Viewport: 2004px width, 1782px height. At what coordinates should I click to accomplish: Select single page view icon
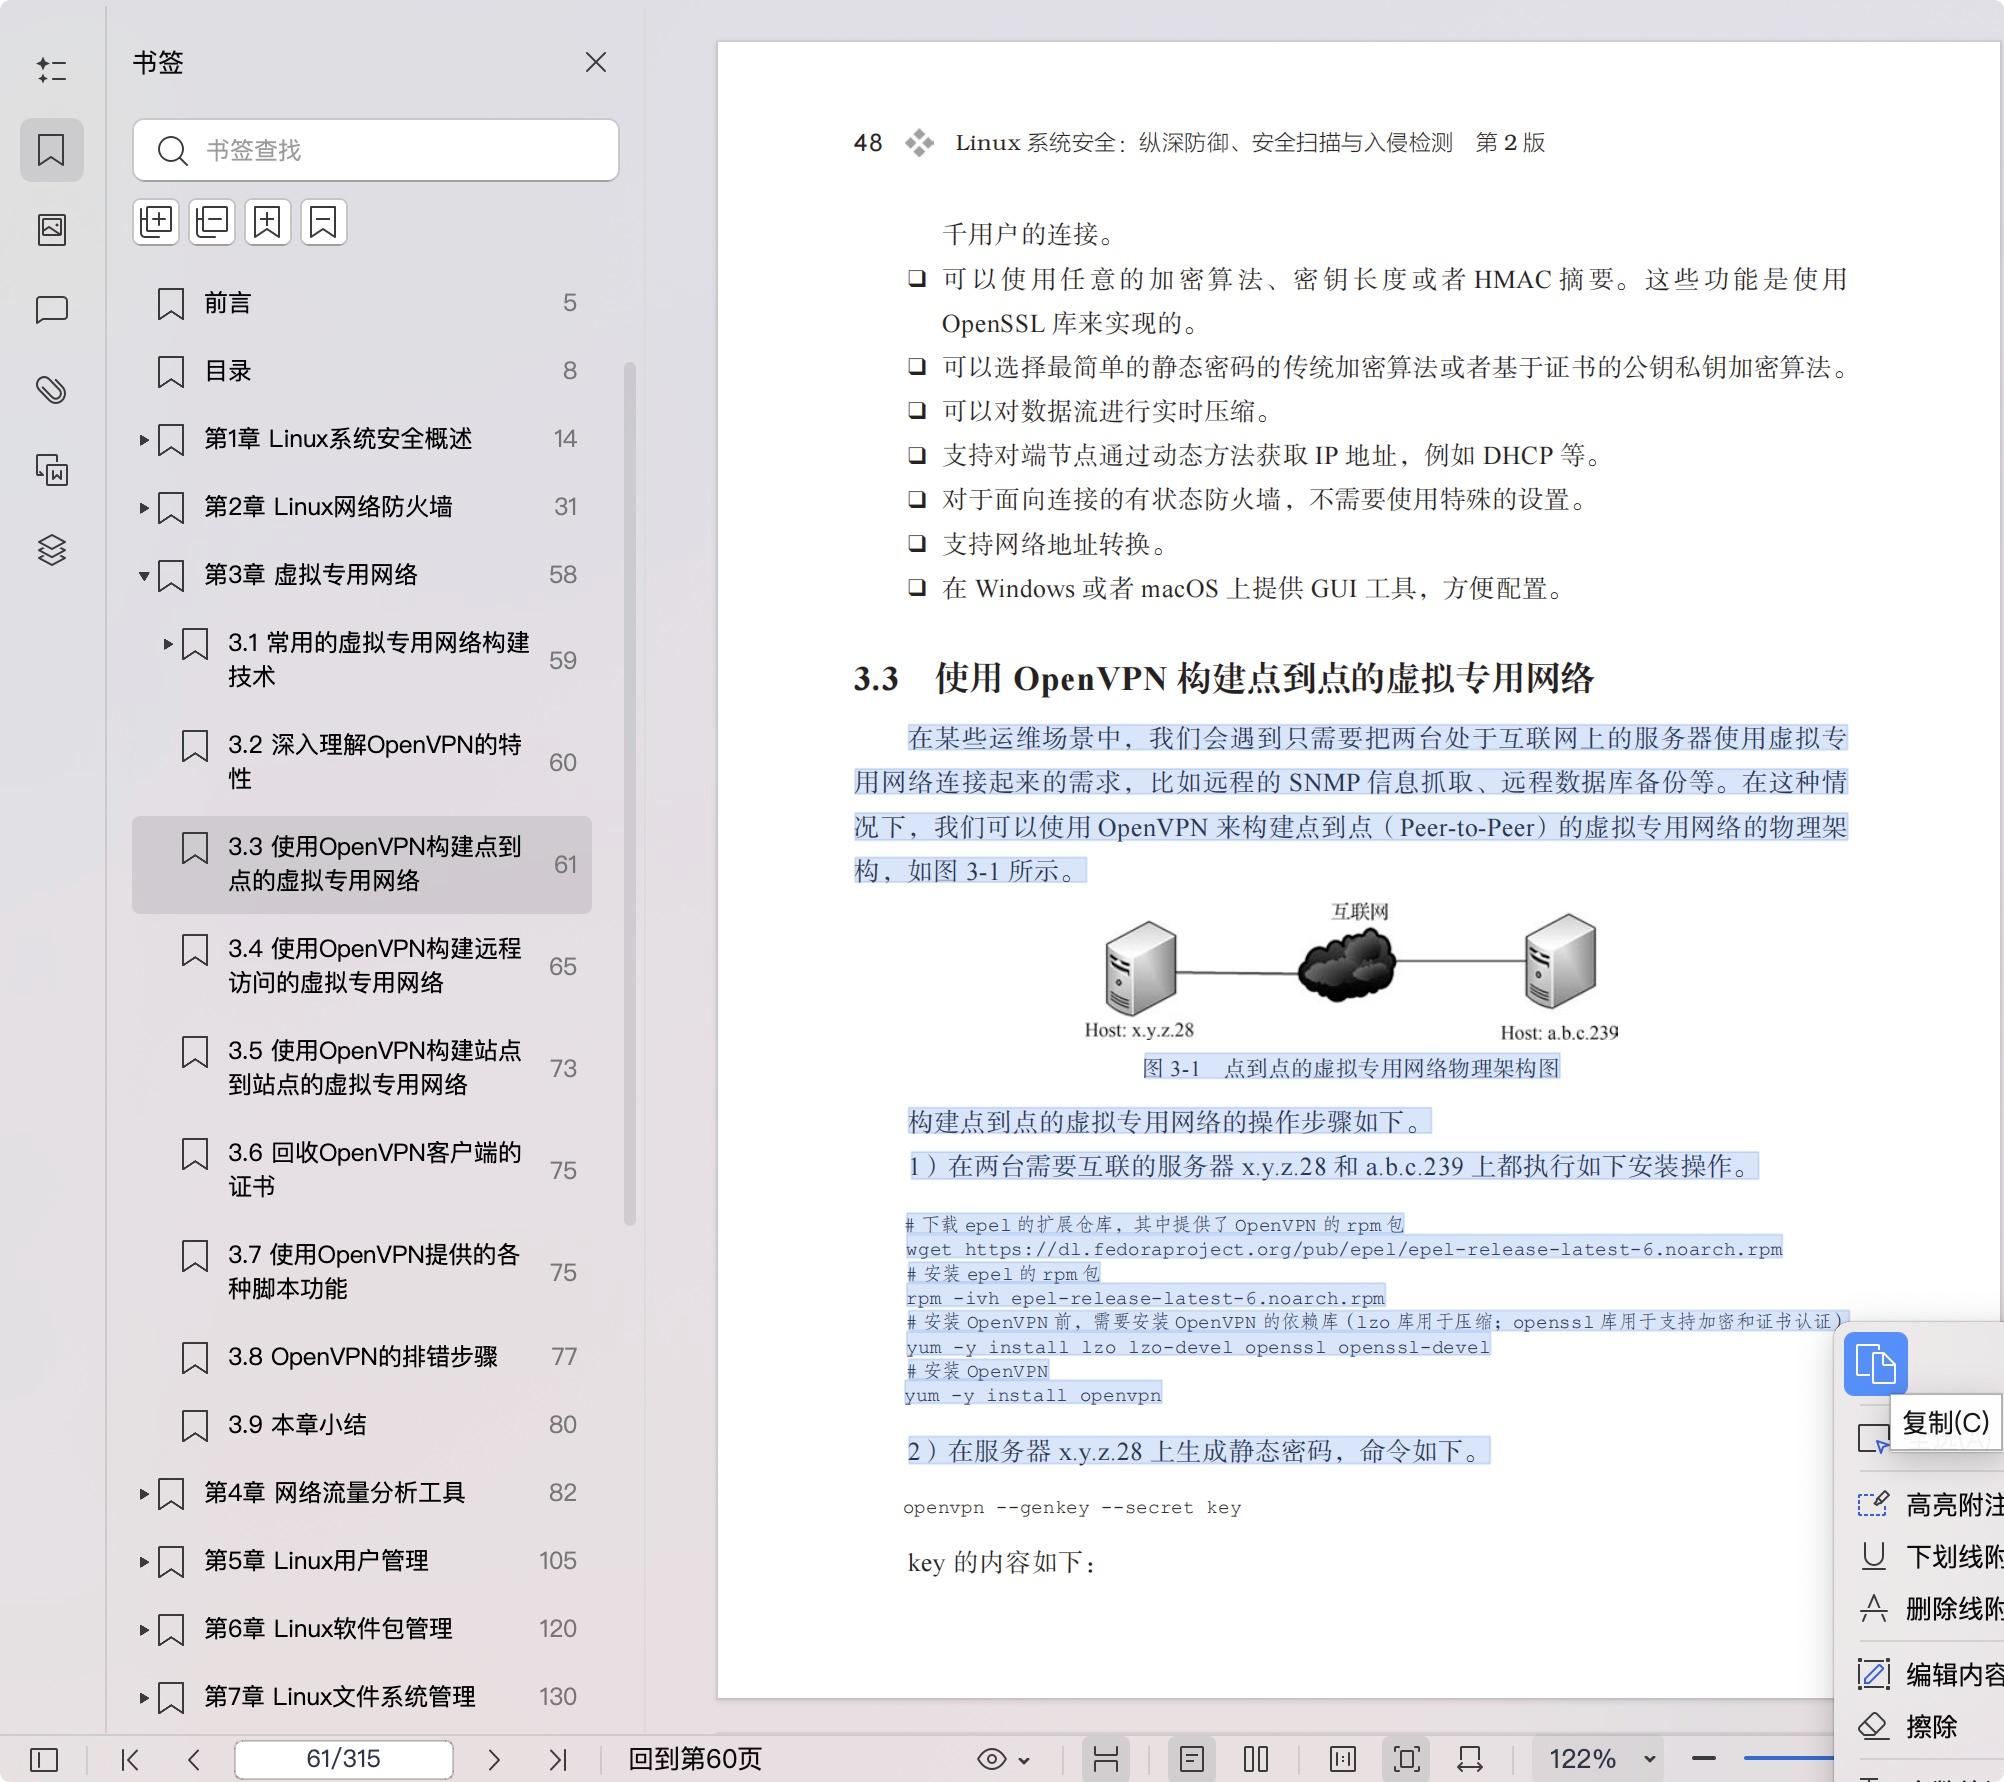click(1190, 1758)
